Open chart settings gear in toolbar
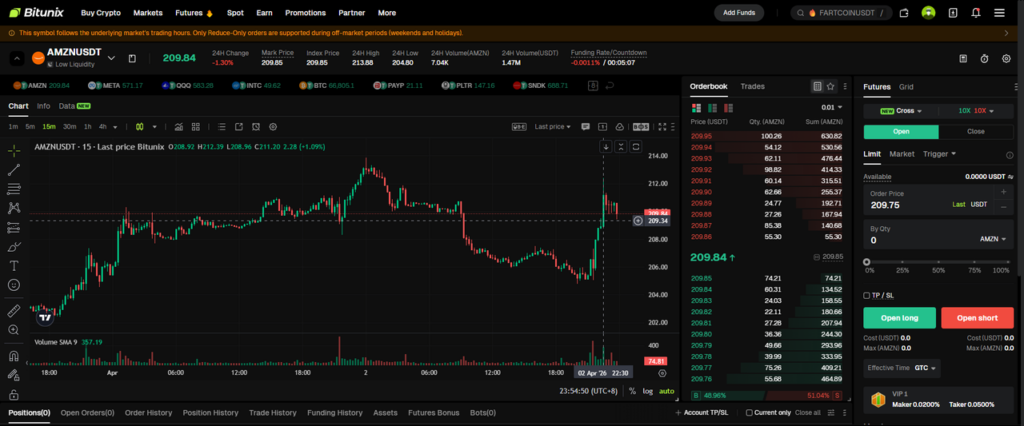This screenshot has height=426, width=1024. [x=273, y=127]
